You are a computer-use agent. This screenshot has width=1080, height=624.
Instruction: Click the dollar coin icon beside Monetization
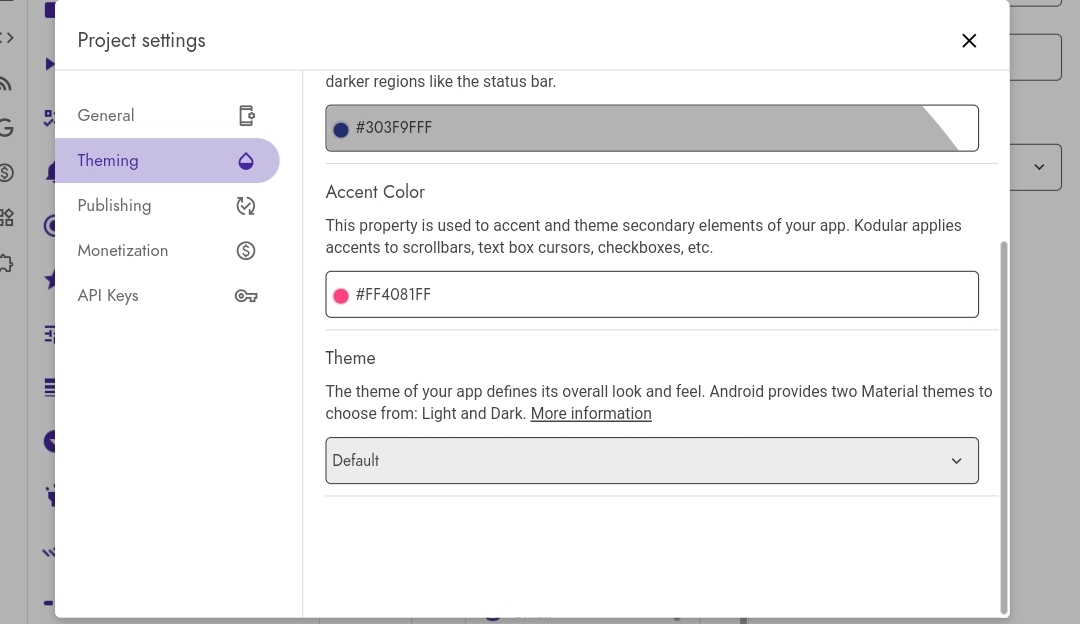click(x=246, y=251)
